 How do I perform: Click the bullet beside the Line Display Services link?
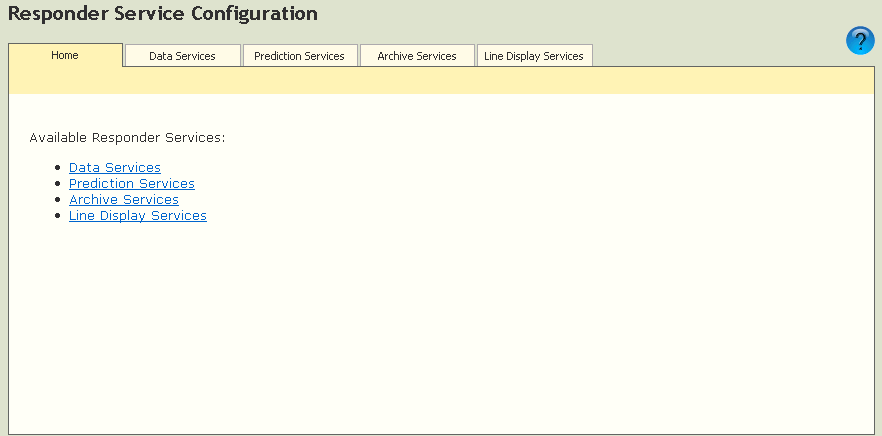click(58, 217)
